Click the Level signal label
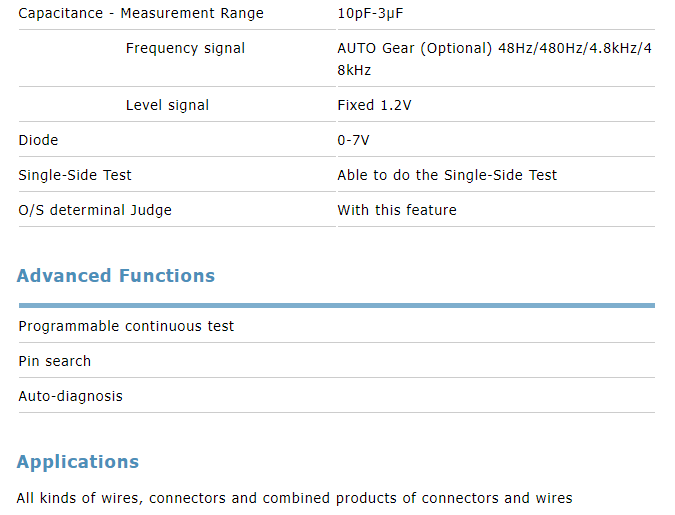 [x=167, y=105]
